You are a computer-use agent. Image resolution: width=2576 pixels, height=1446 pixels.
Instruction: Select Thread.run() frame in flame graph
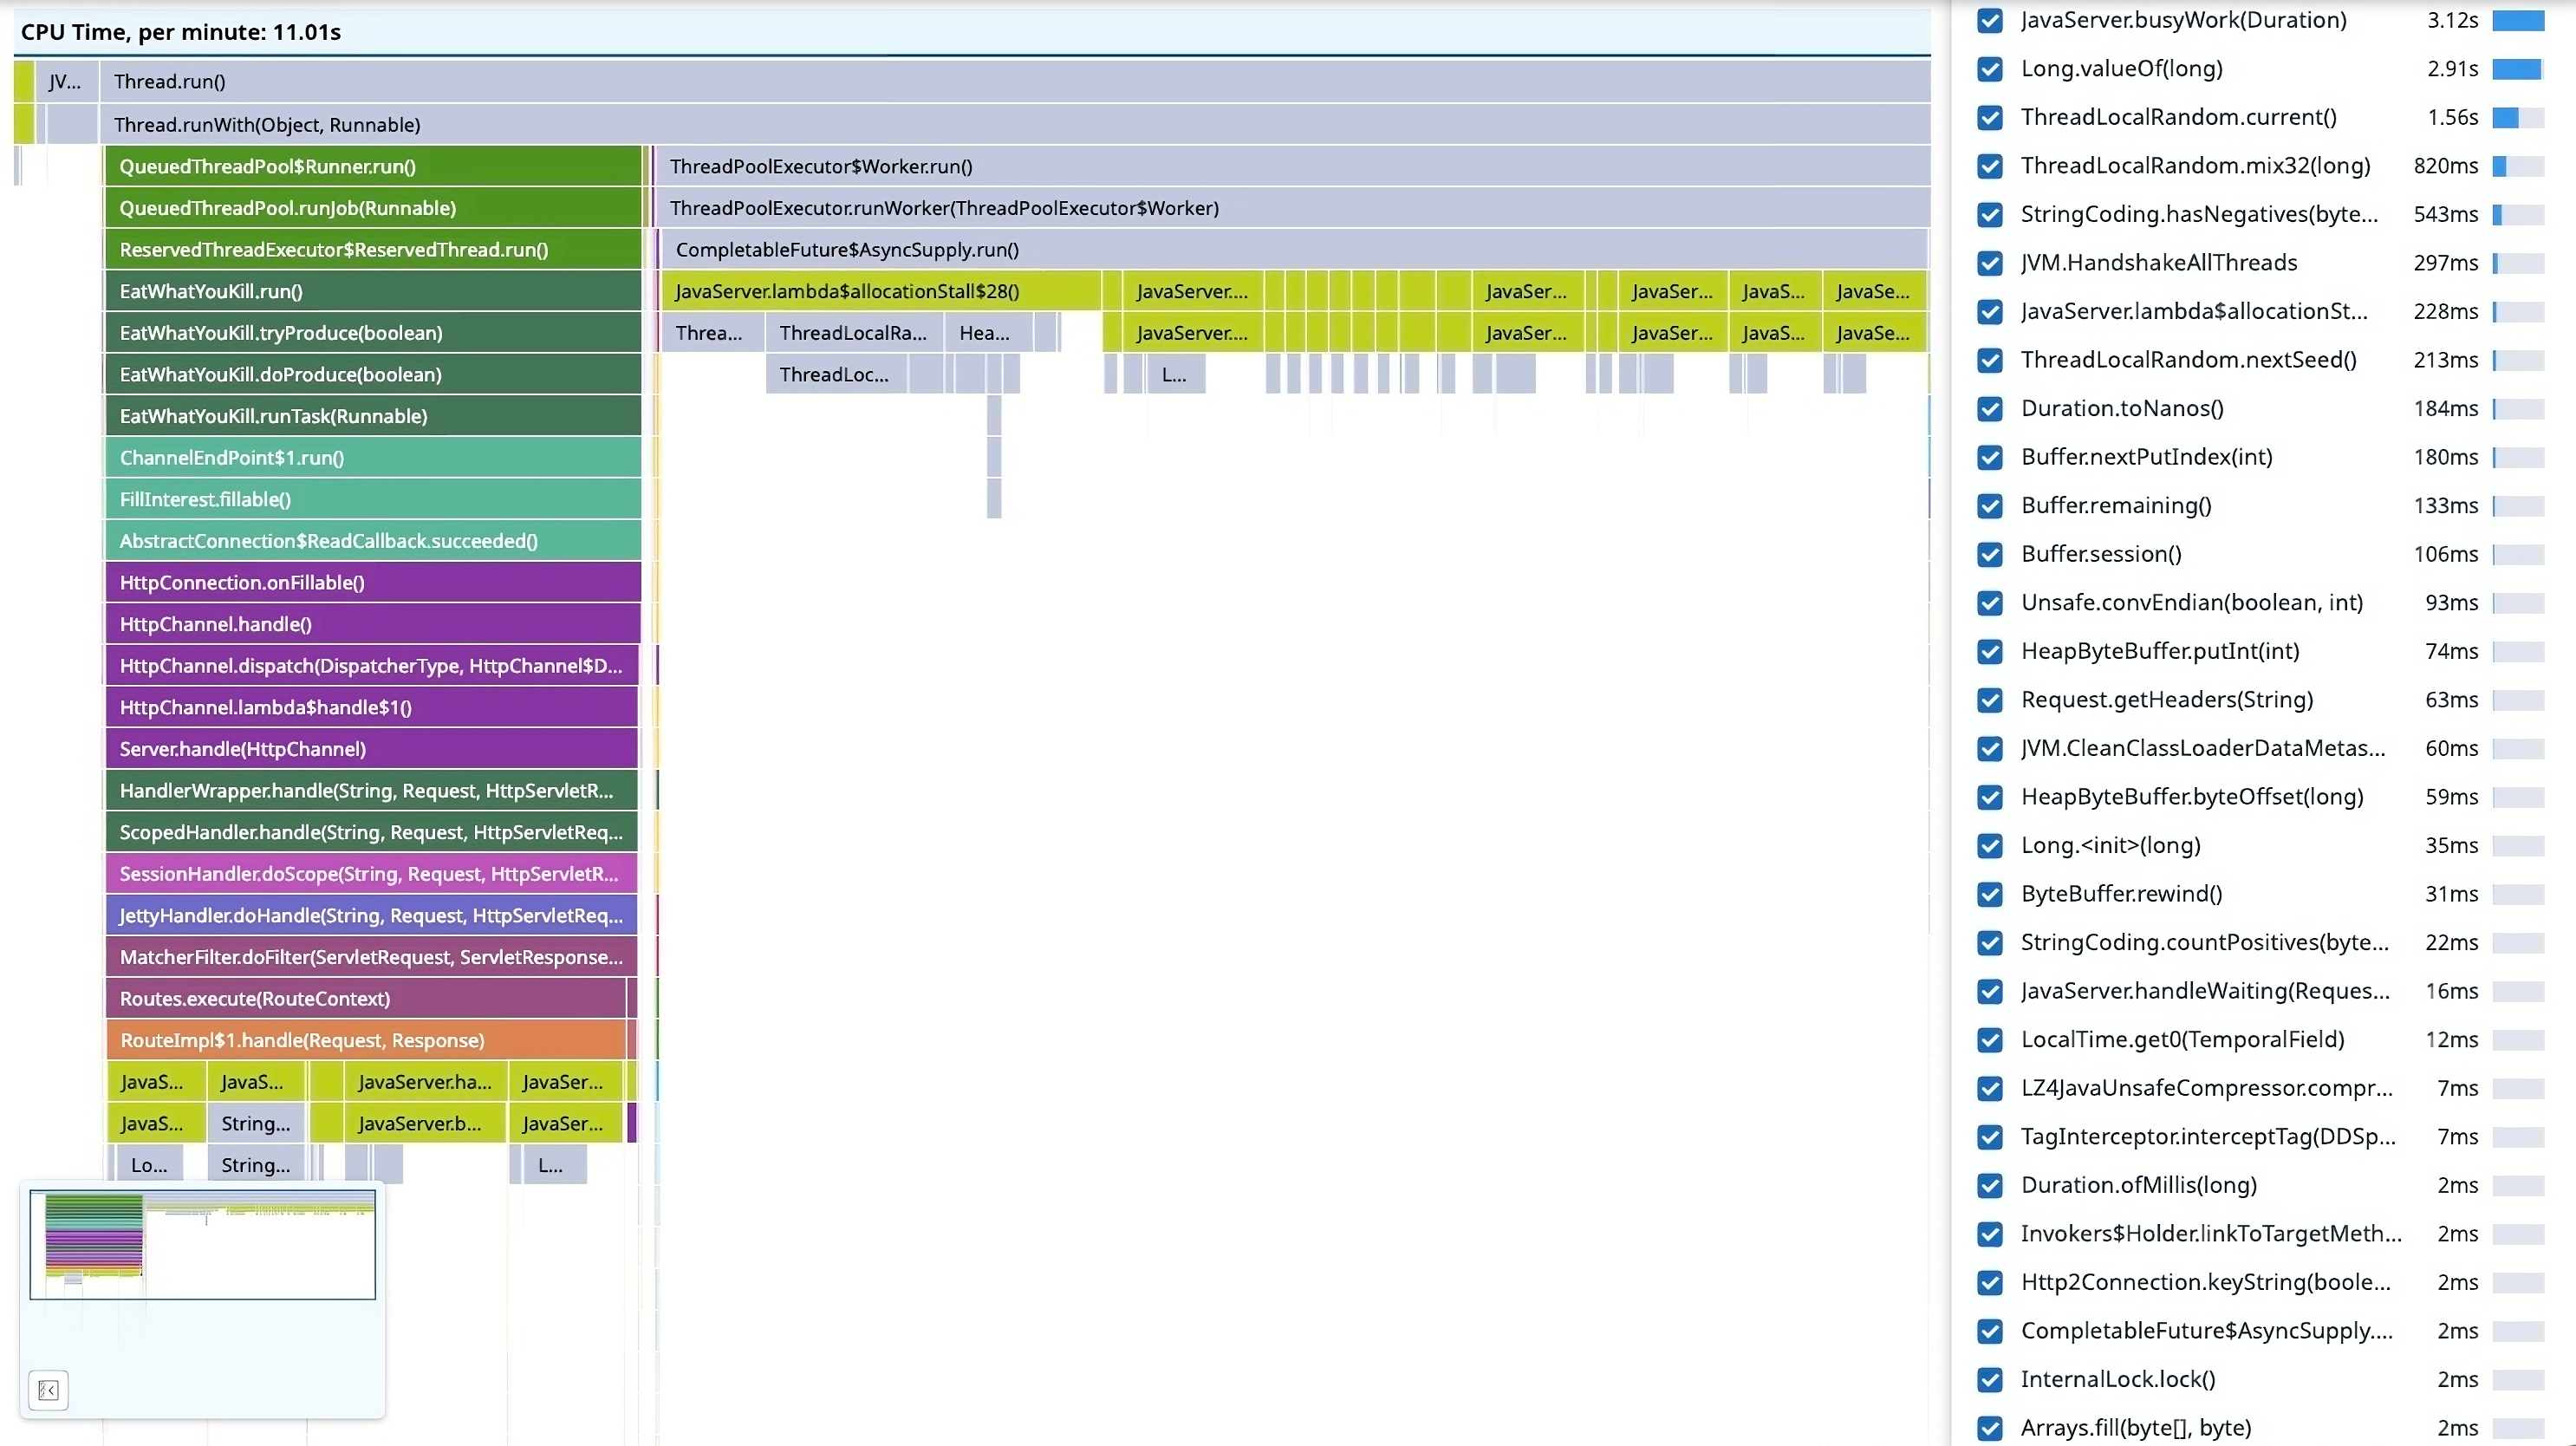click(x=1000, y=82)
